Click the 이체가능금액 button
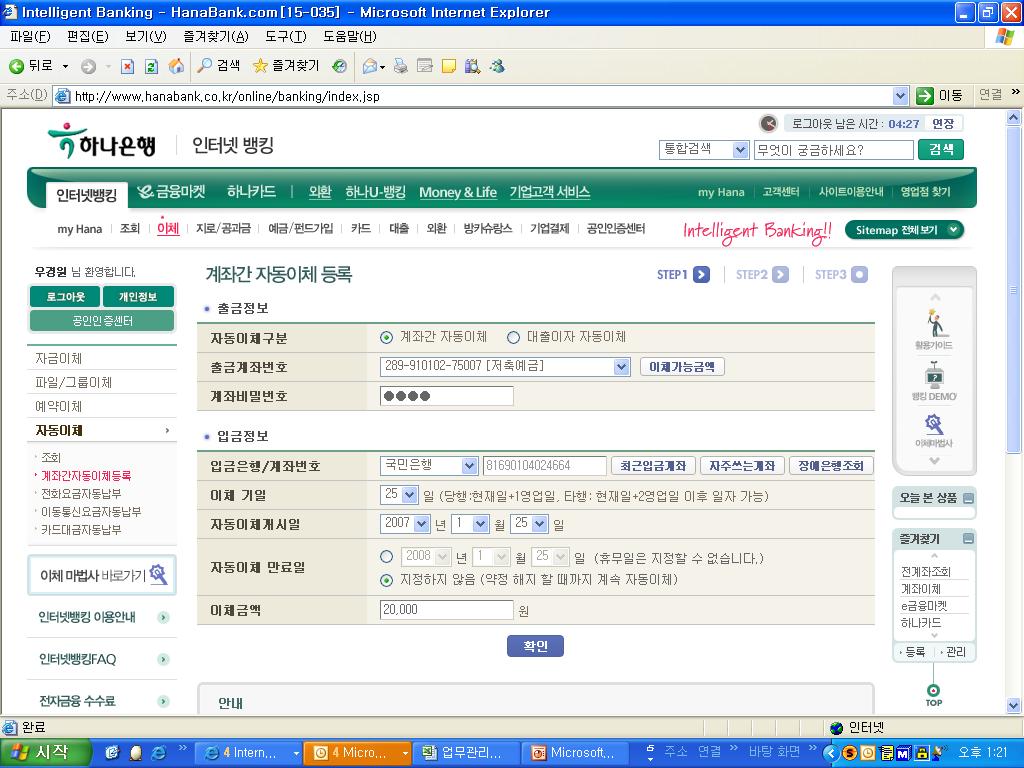Viewport: 1024px width, 768px height. (682, 367)
